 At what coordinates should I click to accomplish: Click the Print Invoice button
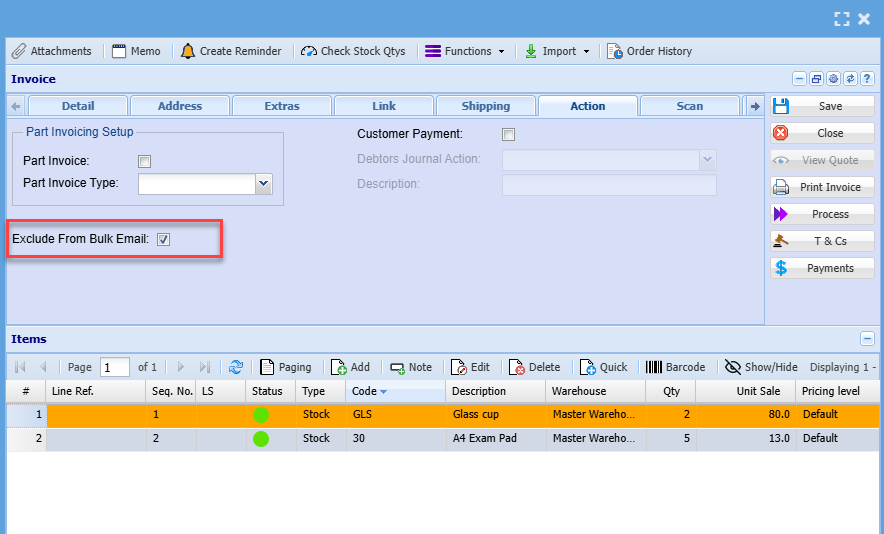[821, 187]
